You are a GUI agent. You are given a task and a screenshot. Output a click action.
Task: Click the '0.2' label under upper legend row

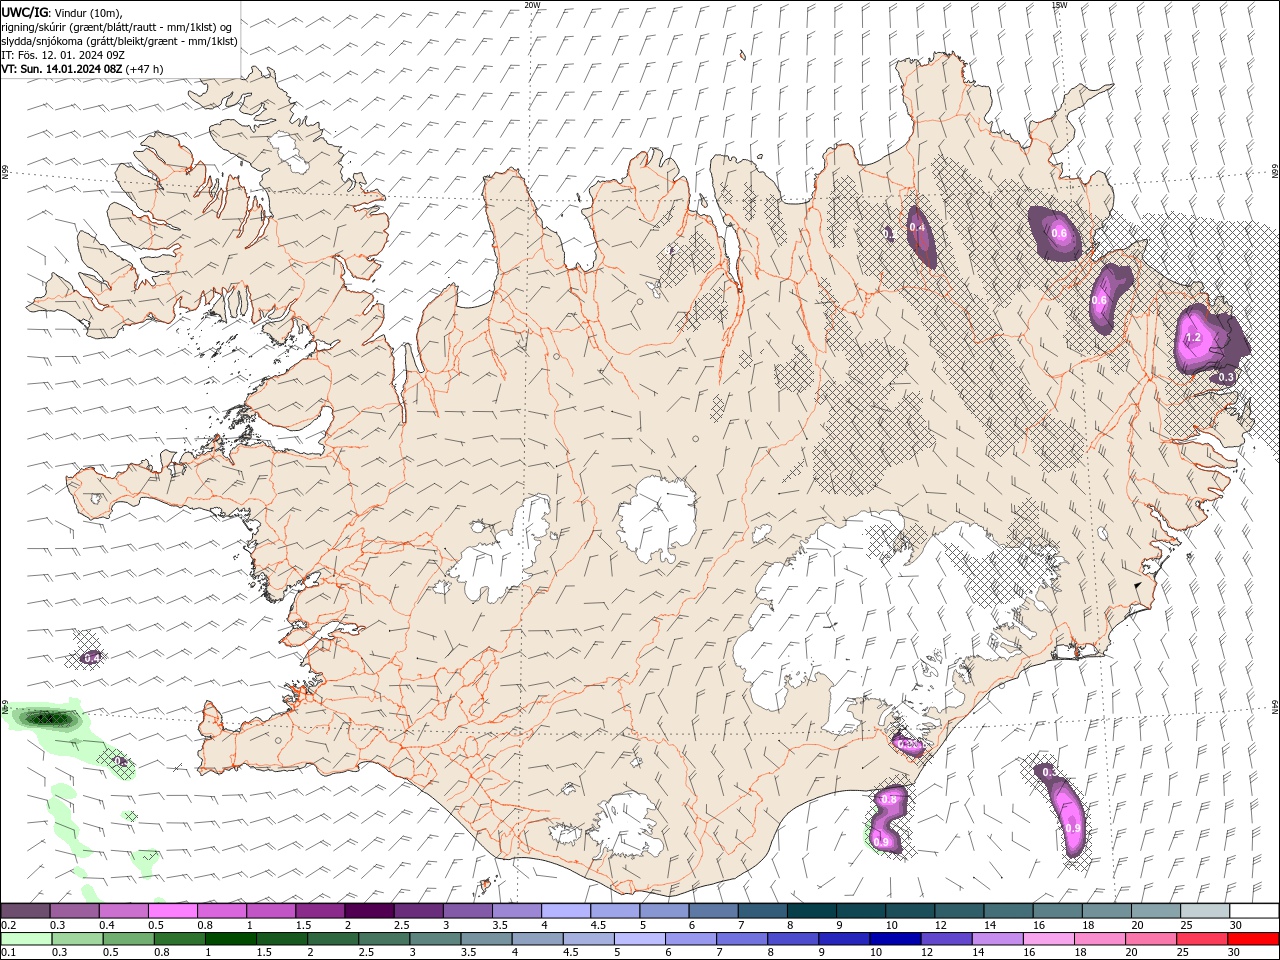(x=9, y=925)
